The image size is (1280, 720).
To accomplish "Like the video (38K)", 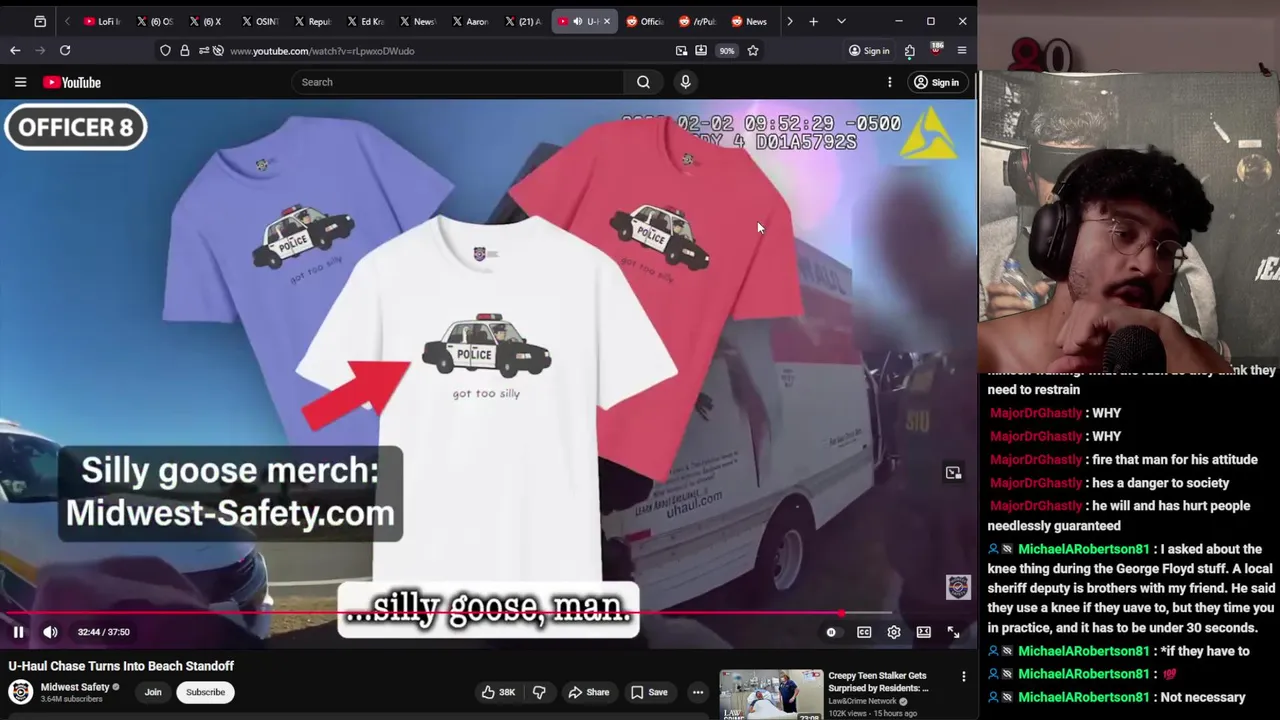I will click(498, 692).
